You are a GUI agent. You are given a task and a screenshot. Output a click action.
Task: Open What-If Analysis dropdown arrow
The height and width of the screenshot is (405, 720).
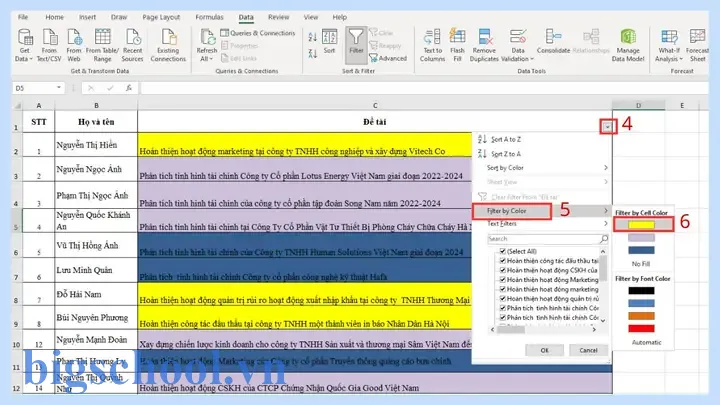tap(681, 59)
